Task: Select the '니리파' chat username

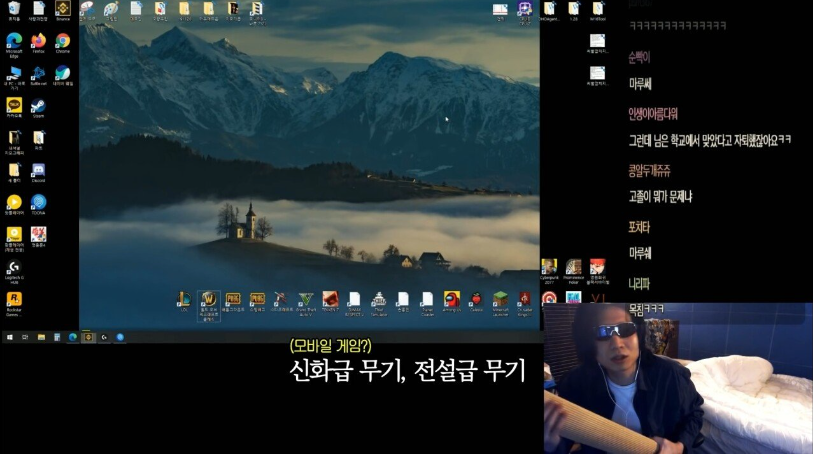Action: 639,283
